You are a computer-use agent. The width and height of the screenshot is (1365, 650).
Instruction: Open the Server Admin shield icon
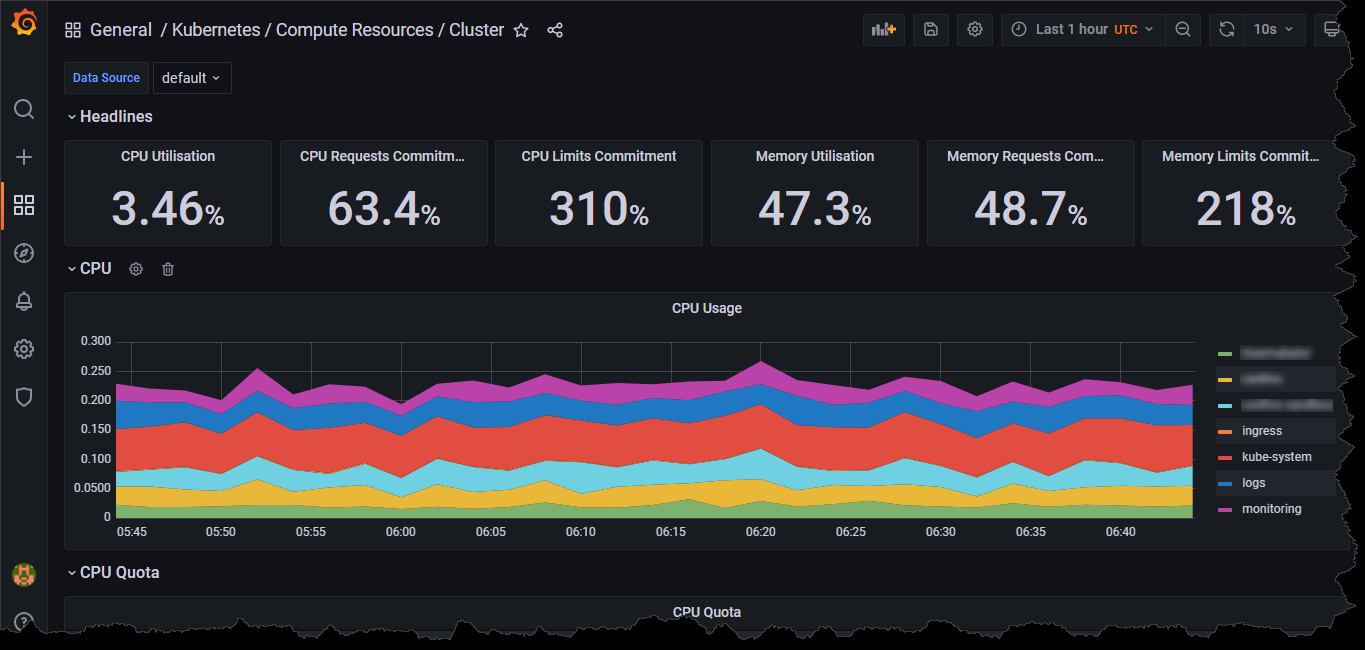tap(24, 397)
